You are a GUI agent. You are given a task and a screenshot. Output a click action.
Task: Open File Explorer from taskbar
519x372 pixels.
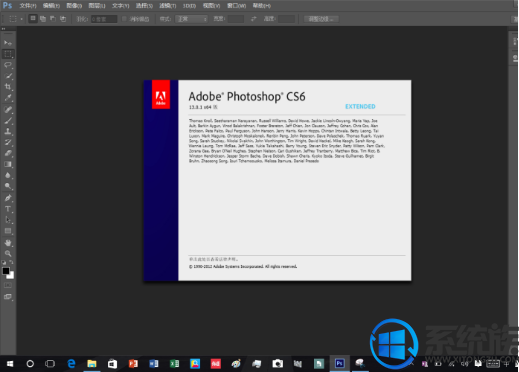(92, 364)
